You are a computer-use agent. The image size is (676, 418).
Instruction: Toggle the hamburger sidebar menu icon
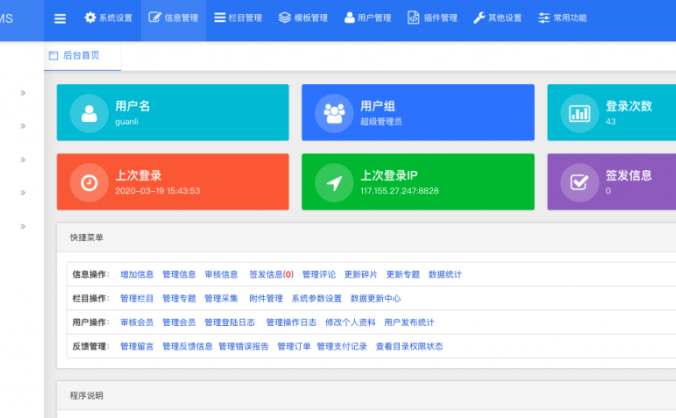click(60, 19)
